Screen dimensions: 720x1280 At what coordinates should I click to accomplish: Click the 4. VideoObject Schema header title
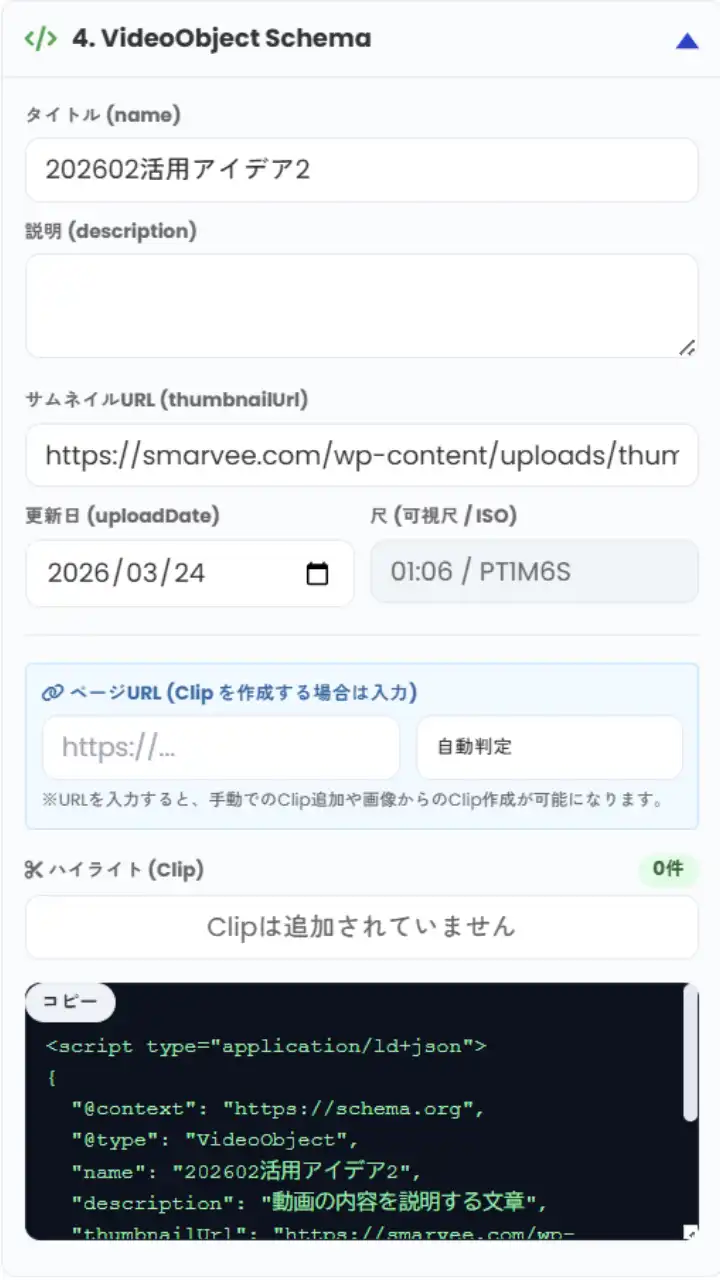pos(221,39)
